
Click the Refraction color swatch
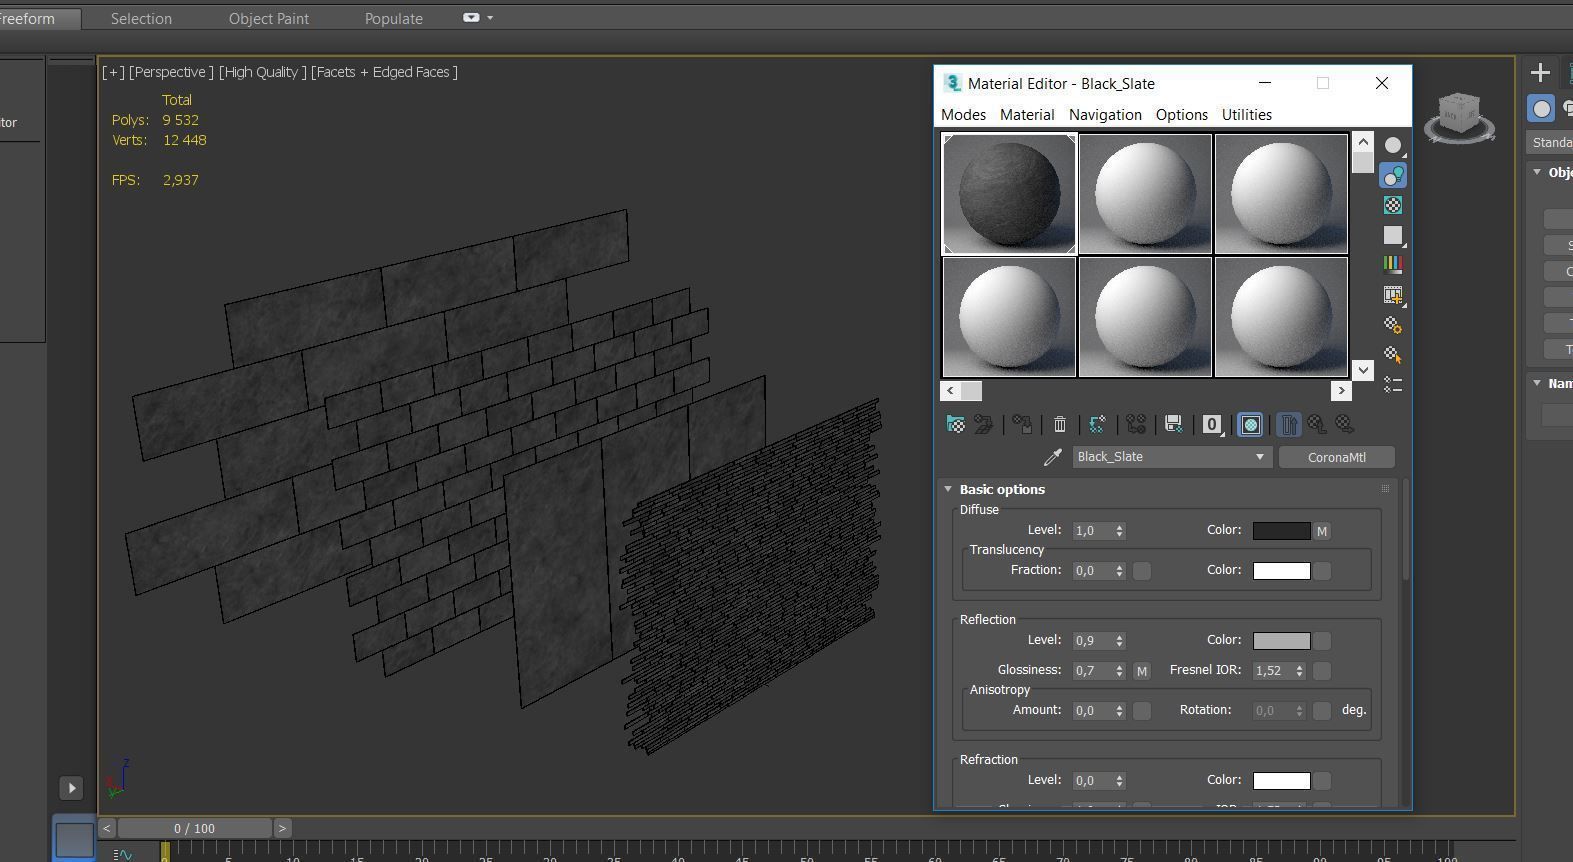point(1281,781)
